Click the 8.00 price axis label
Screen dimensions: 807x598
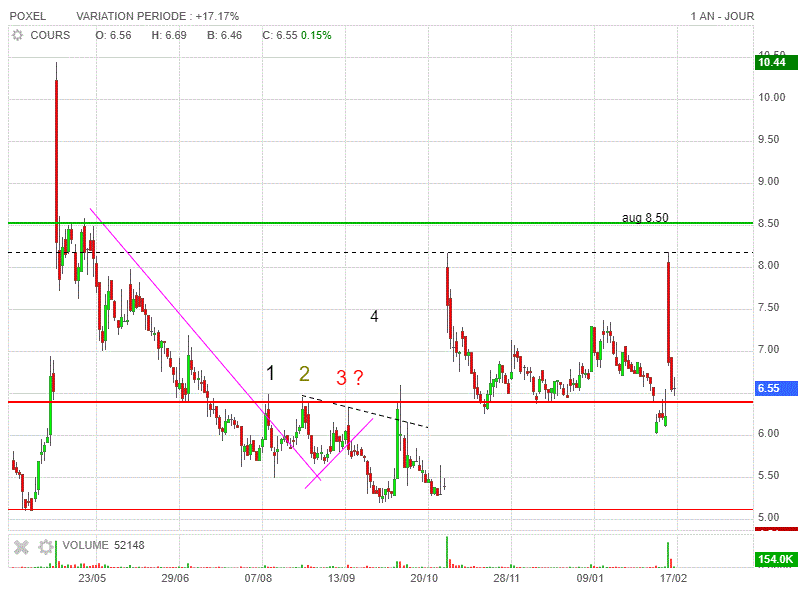tap(768, 266)
